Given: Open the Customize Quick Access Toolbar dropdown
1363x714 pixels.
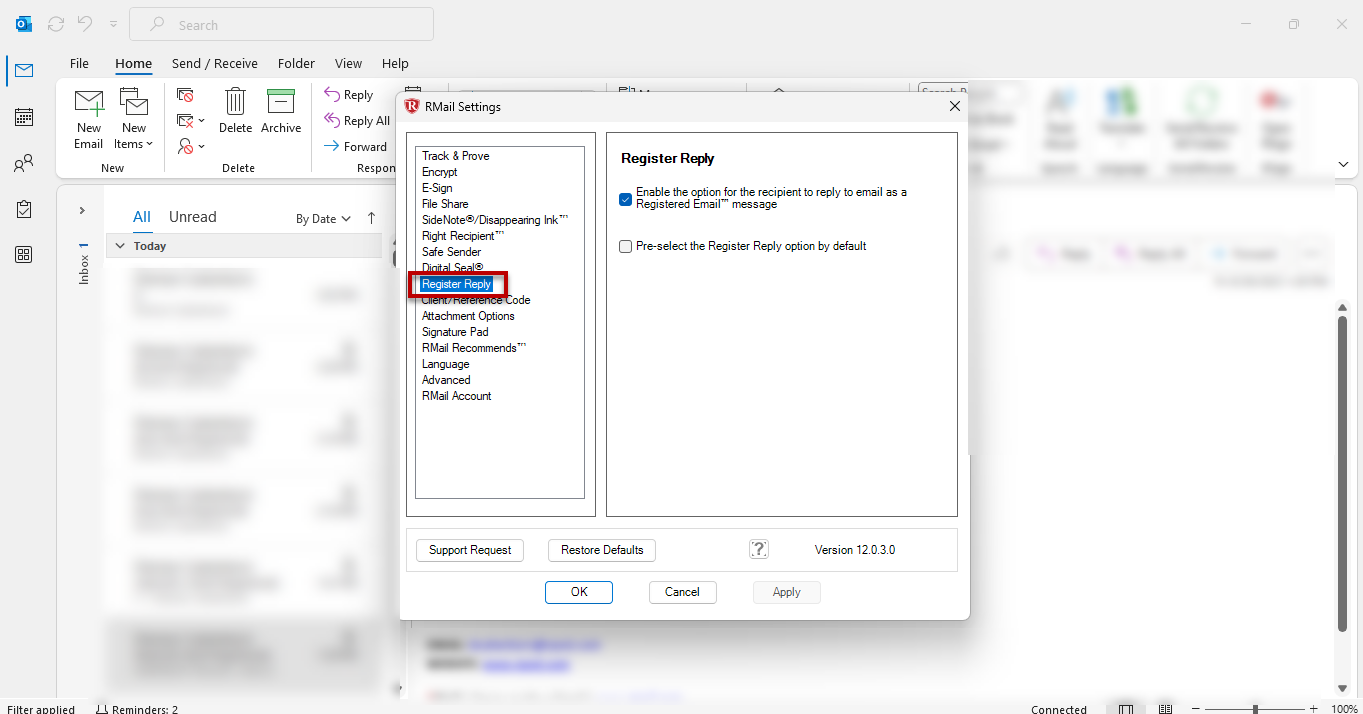Looking at the screenshot, I should [113, 24].
